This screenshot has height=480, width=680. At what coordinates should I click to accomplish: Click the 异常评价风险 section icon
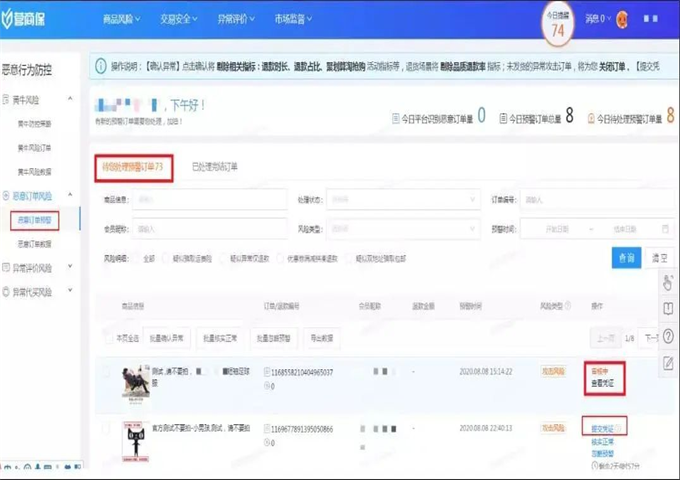pos(6,268)
